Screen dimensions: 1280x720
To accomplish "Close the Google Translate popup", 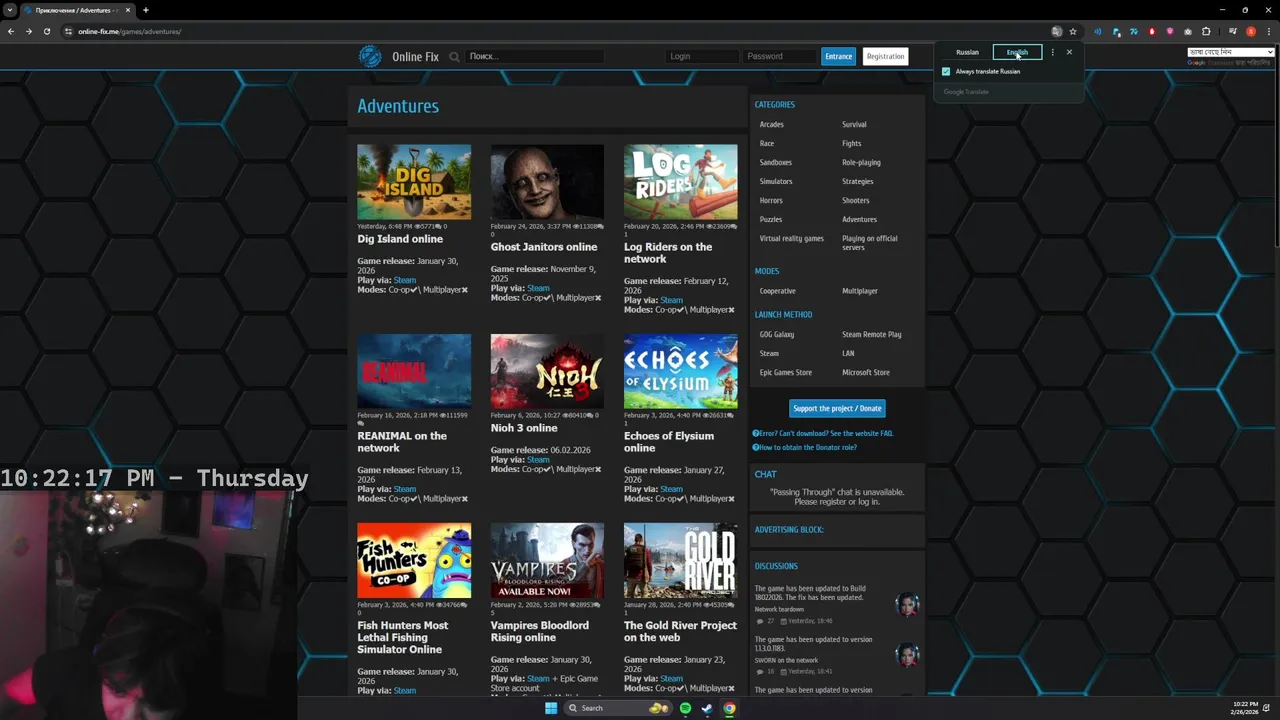I will click(x=1069, y=52).
